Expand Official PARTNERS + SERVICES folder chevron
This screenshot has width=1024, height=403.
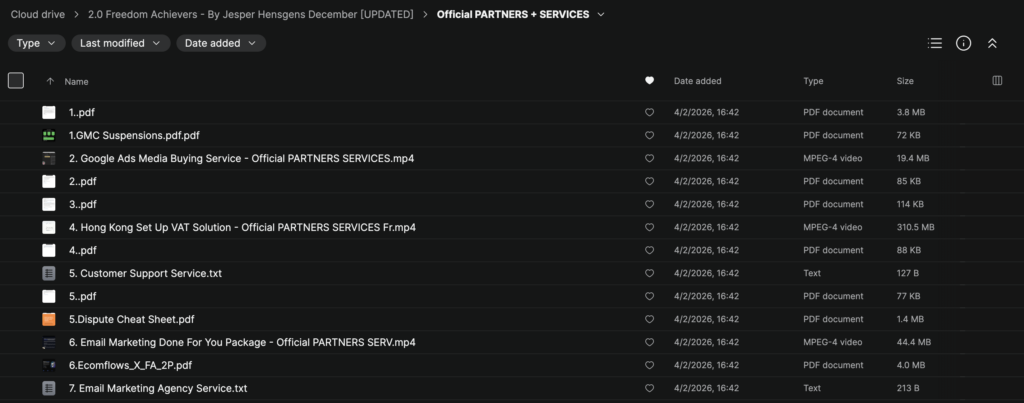601,14
